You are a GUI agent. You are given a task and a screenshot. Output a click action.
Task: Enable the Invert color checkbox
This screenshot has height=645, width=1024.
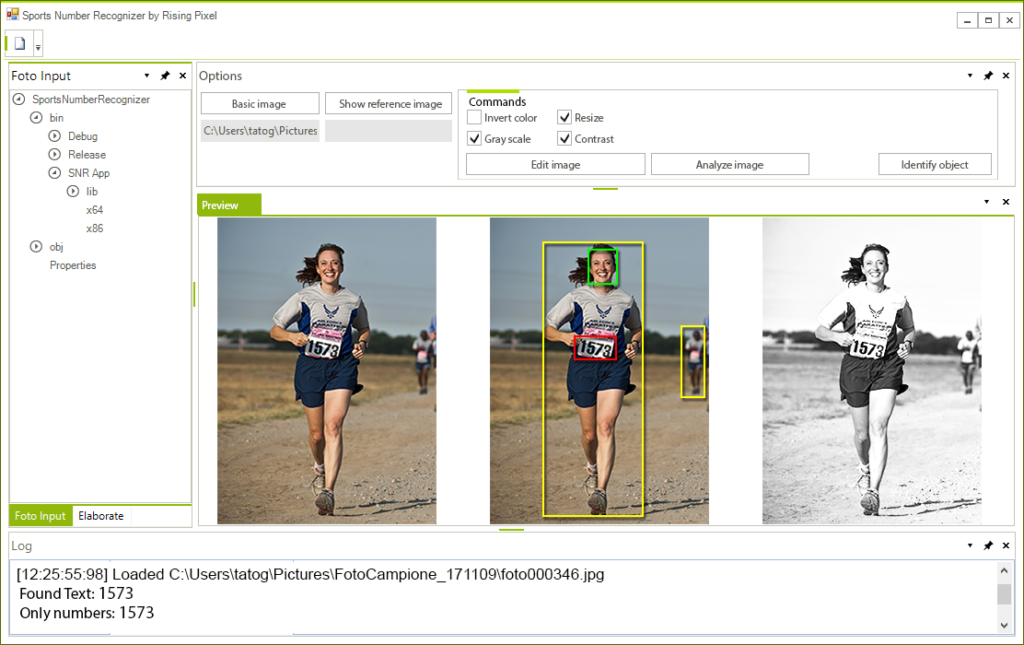click(474, 117)
